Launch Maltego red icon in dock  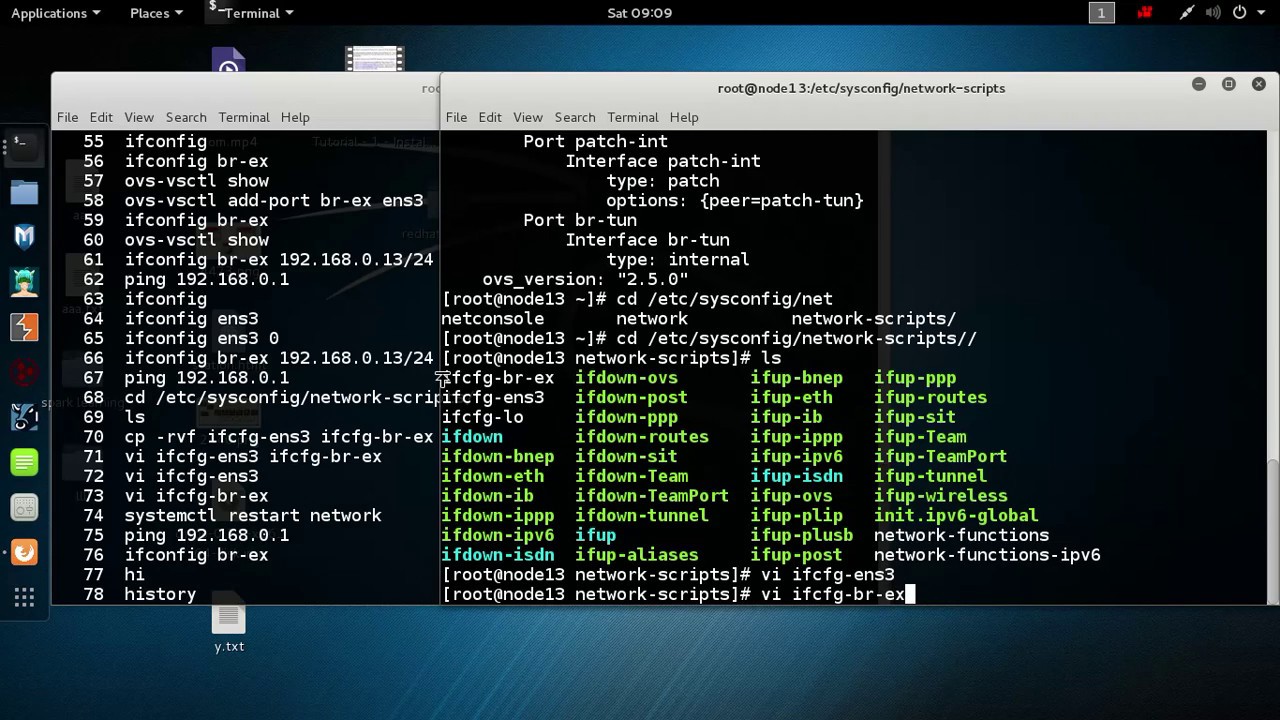pyautogui.click(x=24, y=372)
